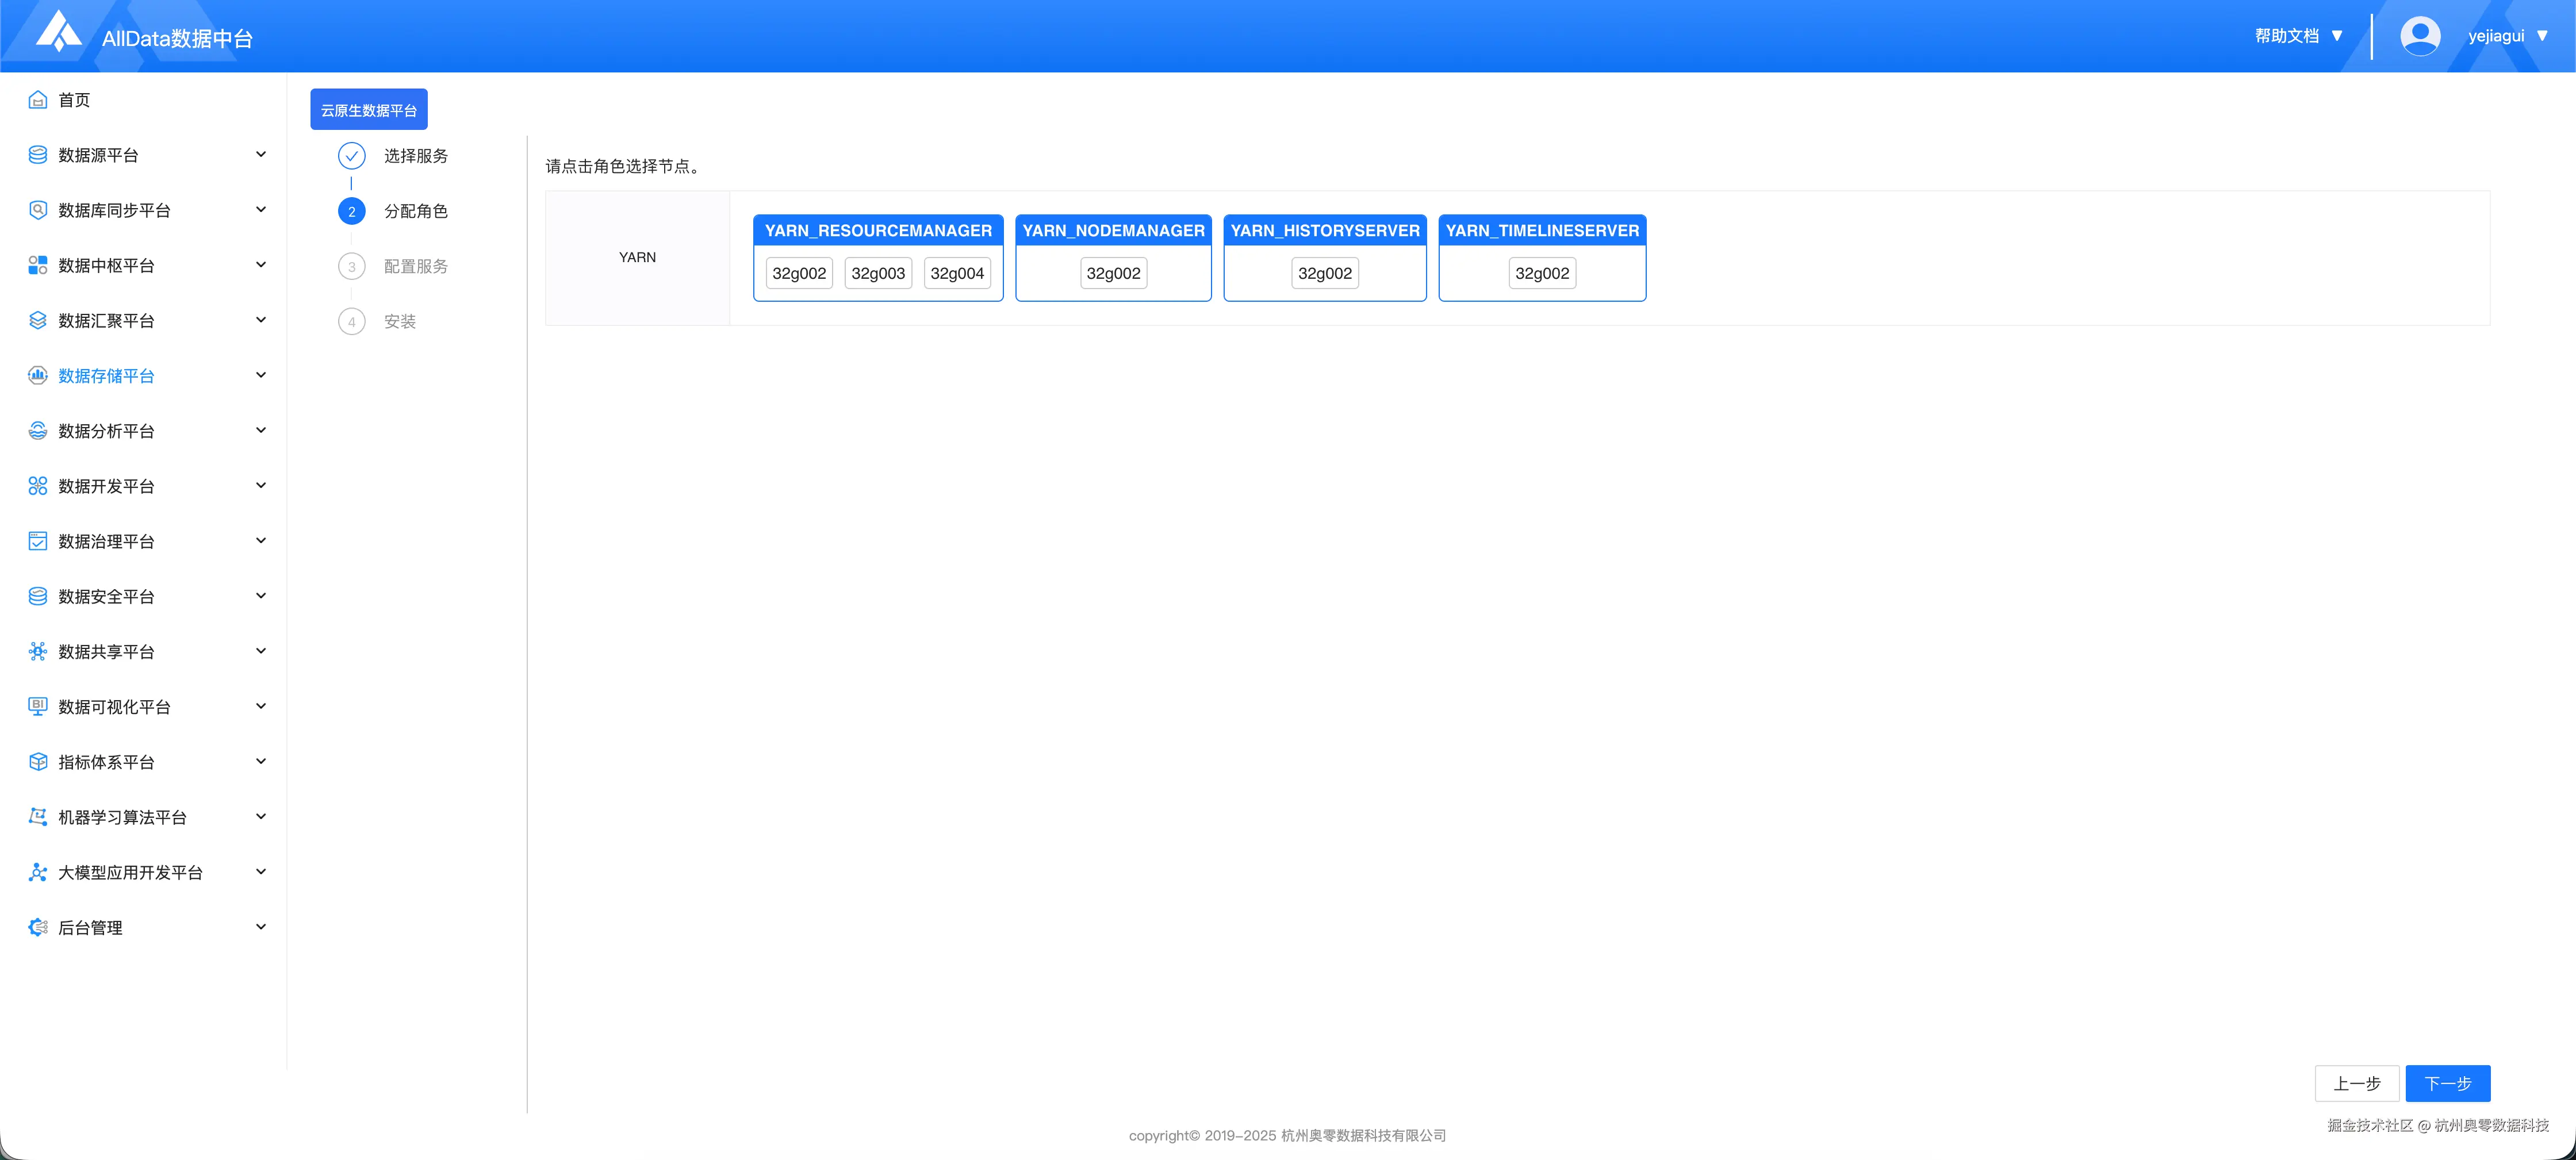Toggle node 32g002 under YARN_NODEMANAGER
The width and height of the screenshot is (2576, 1160).
click(x=1113, y=273)
